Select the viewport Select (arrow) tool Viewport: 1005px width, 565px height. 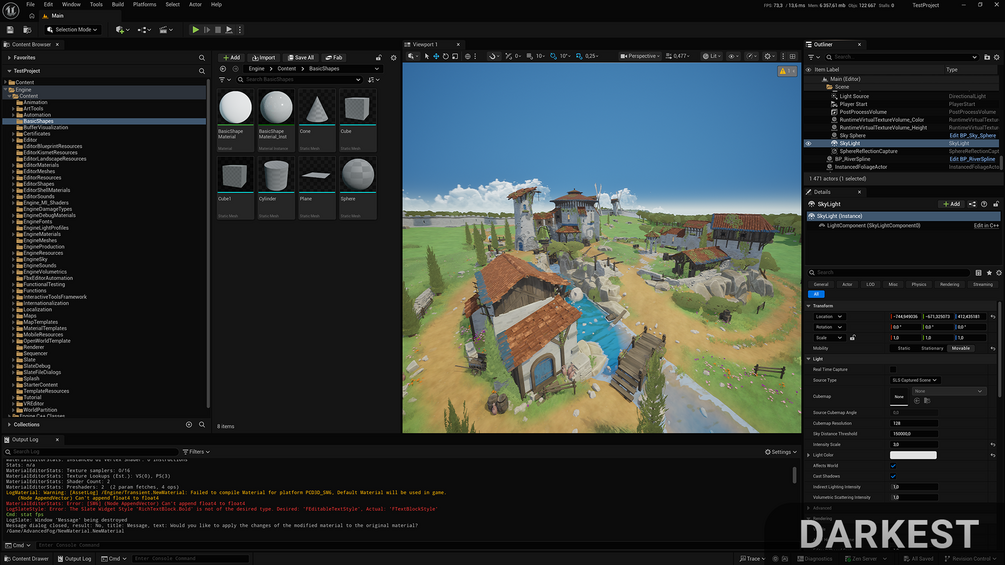(x=427, y=56)
